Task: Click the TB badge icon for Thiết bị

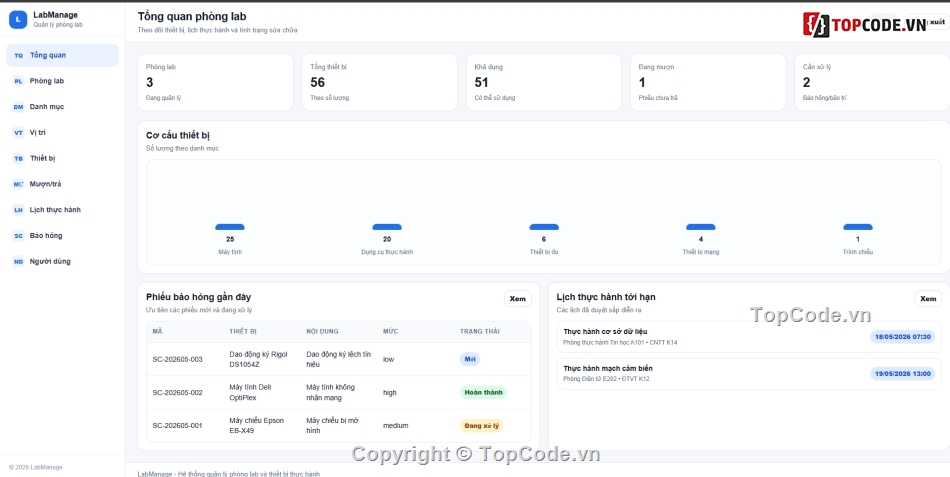Action: click(x=18, y=158)
